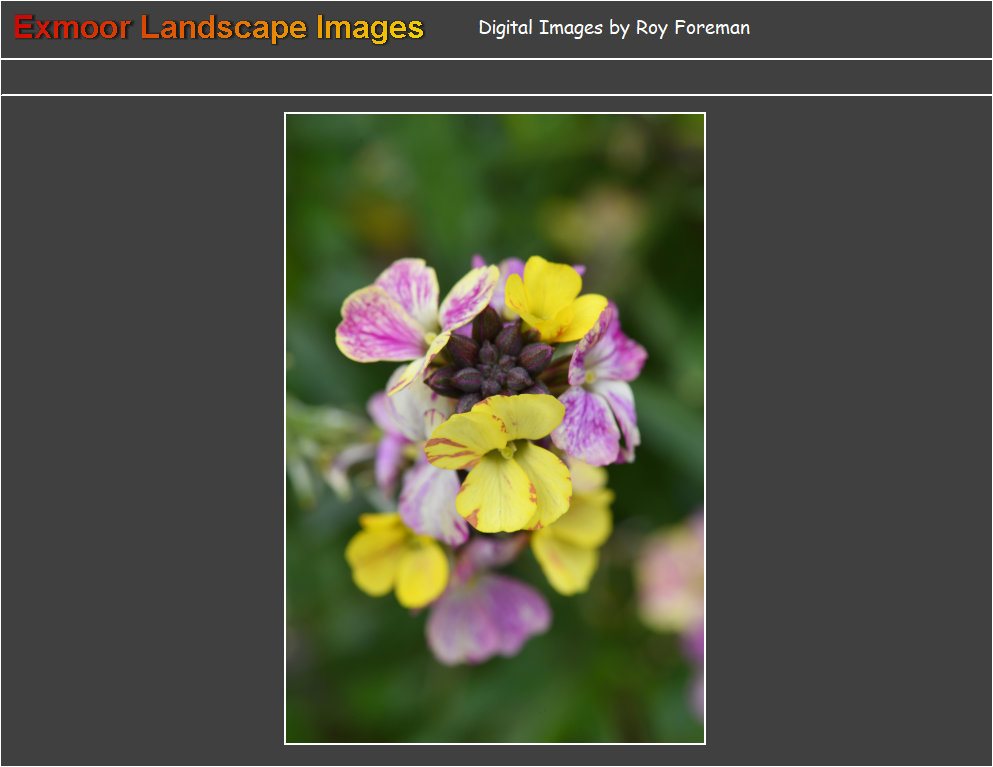
Task: Click the Digital Images by Roy Foreman text
Action: 613,28
